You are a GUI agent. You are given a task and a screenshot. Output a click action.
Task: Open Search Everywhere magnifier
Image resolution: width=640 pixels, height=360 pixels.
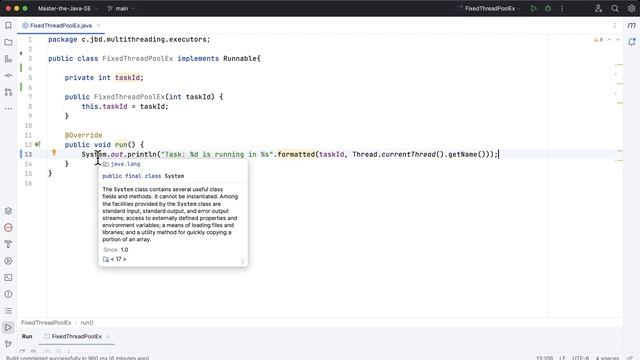pyautogui.click(x=615, y=8)
